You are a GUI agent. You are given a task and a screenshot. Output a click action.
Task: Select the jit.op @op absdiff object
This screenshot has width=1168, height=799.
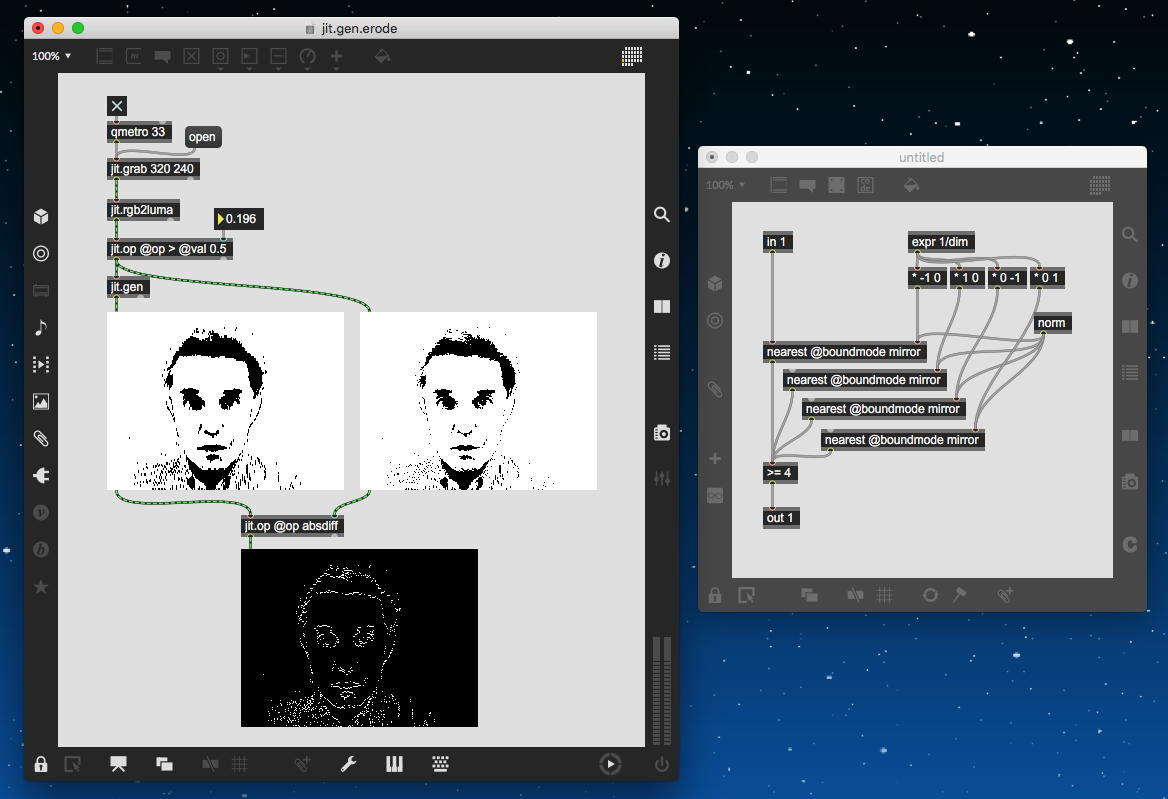point(292,526)
